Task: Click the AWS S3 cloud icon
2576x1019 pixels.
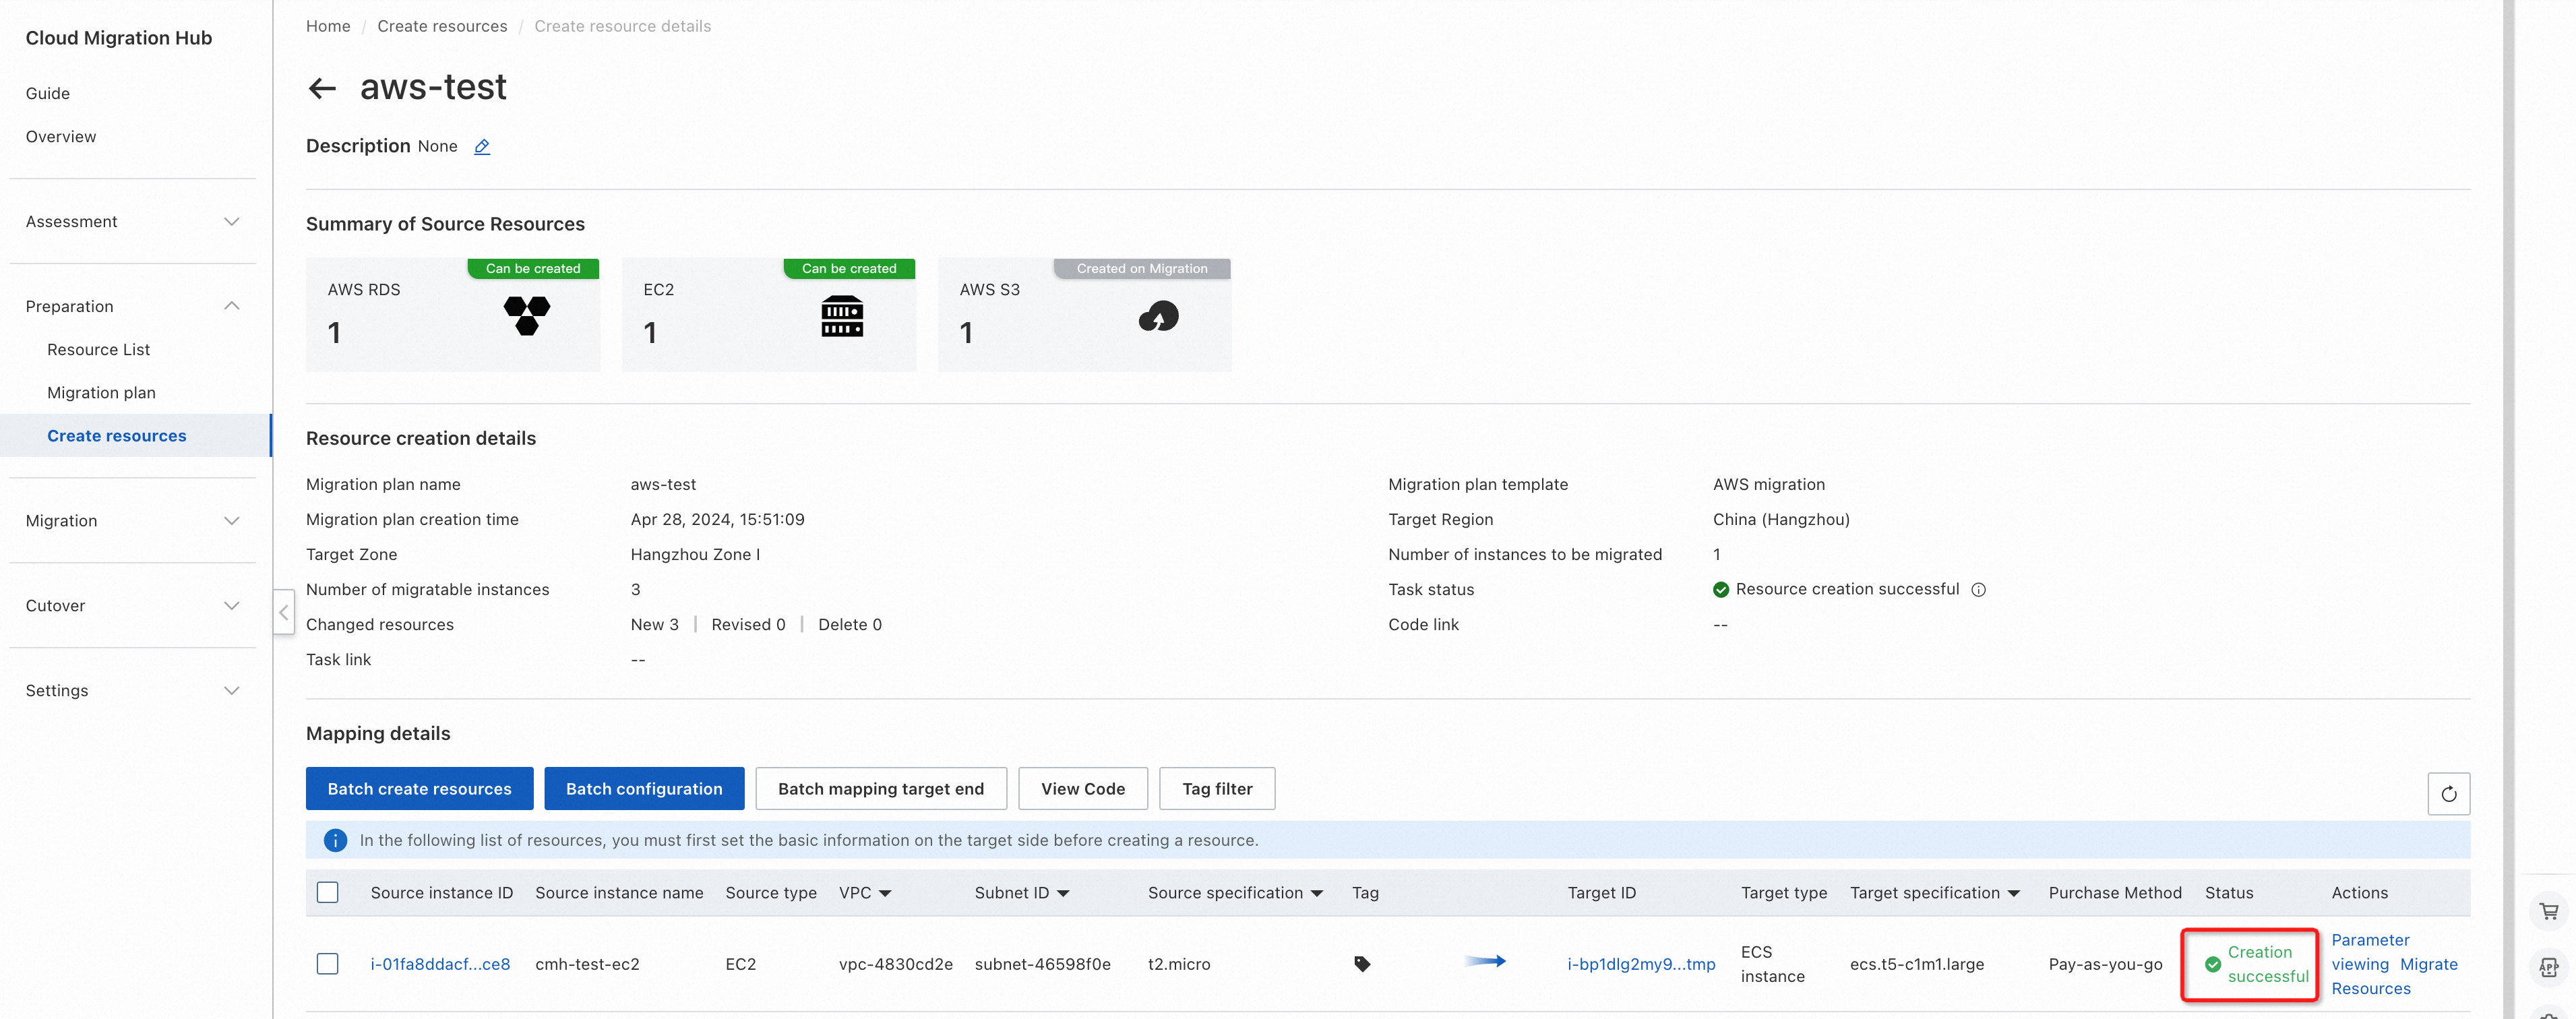Action: click(x=1158, y=316)
